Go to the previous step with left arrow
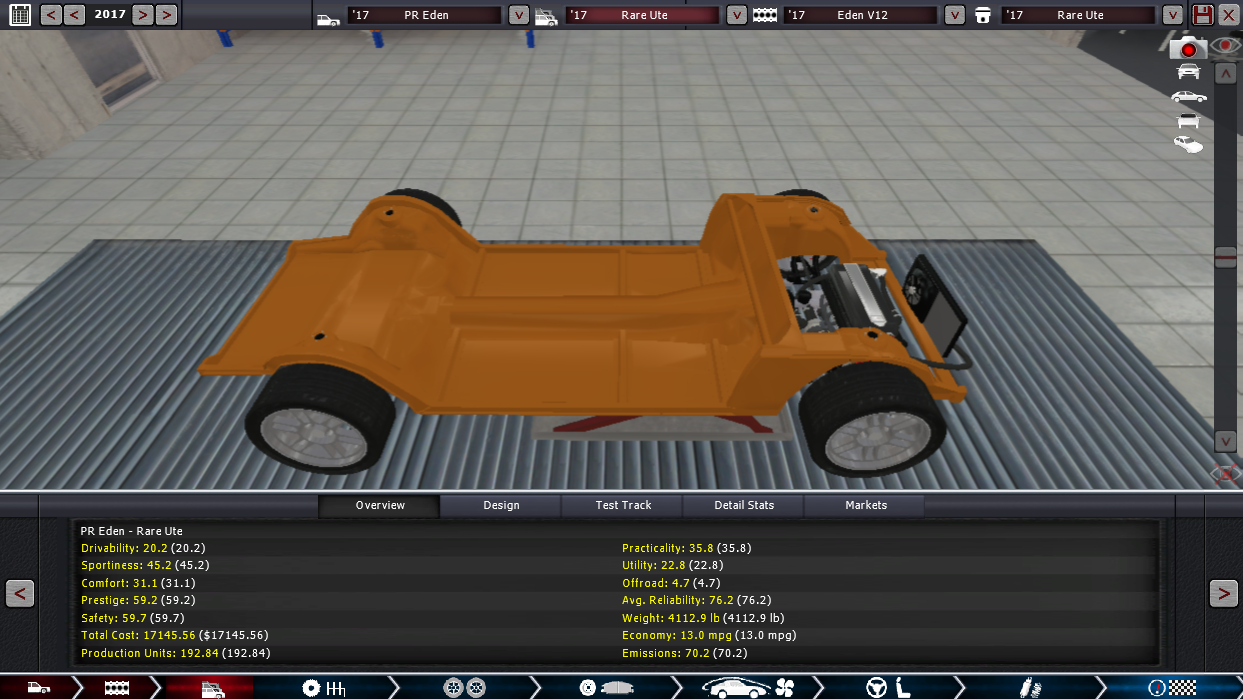This screenshot has width=1243, height=699. (x=20, y=593)
